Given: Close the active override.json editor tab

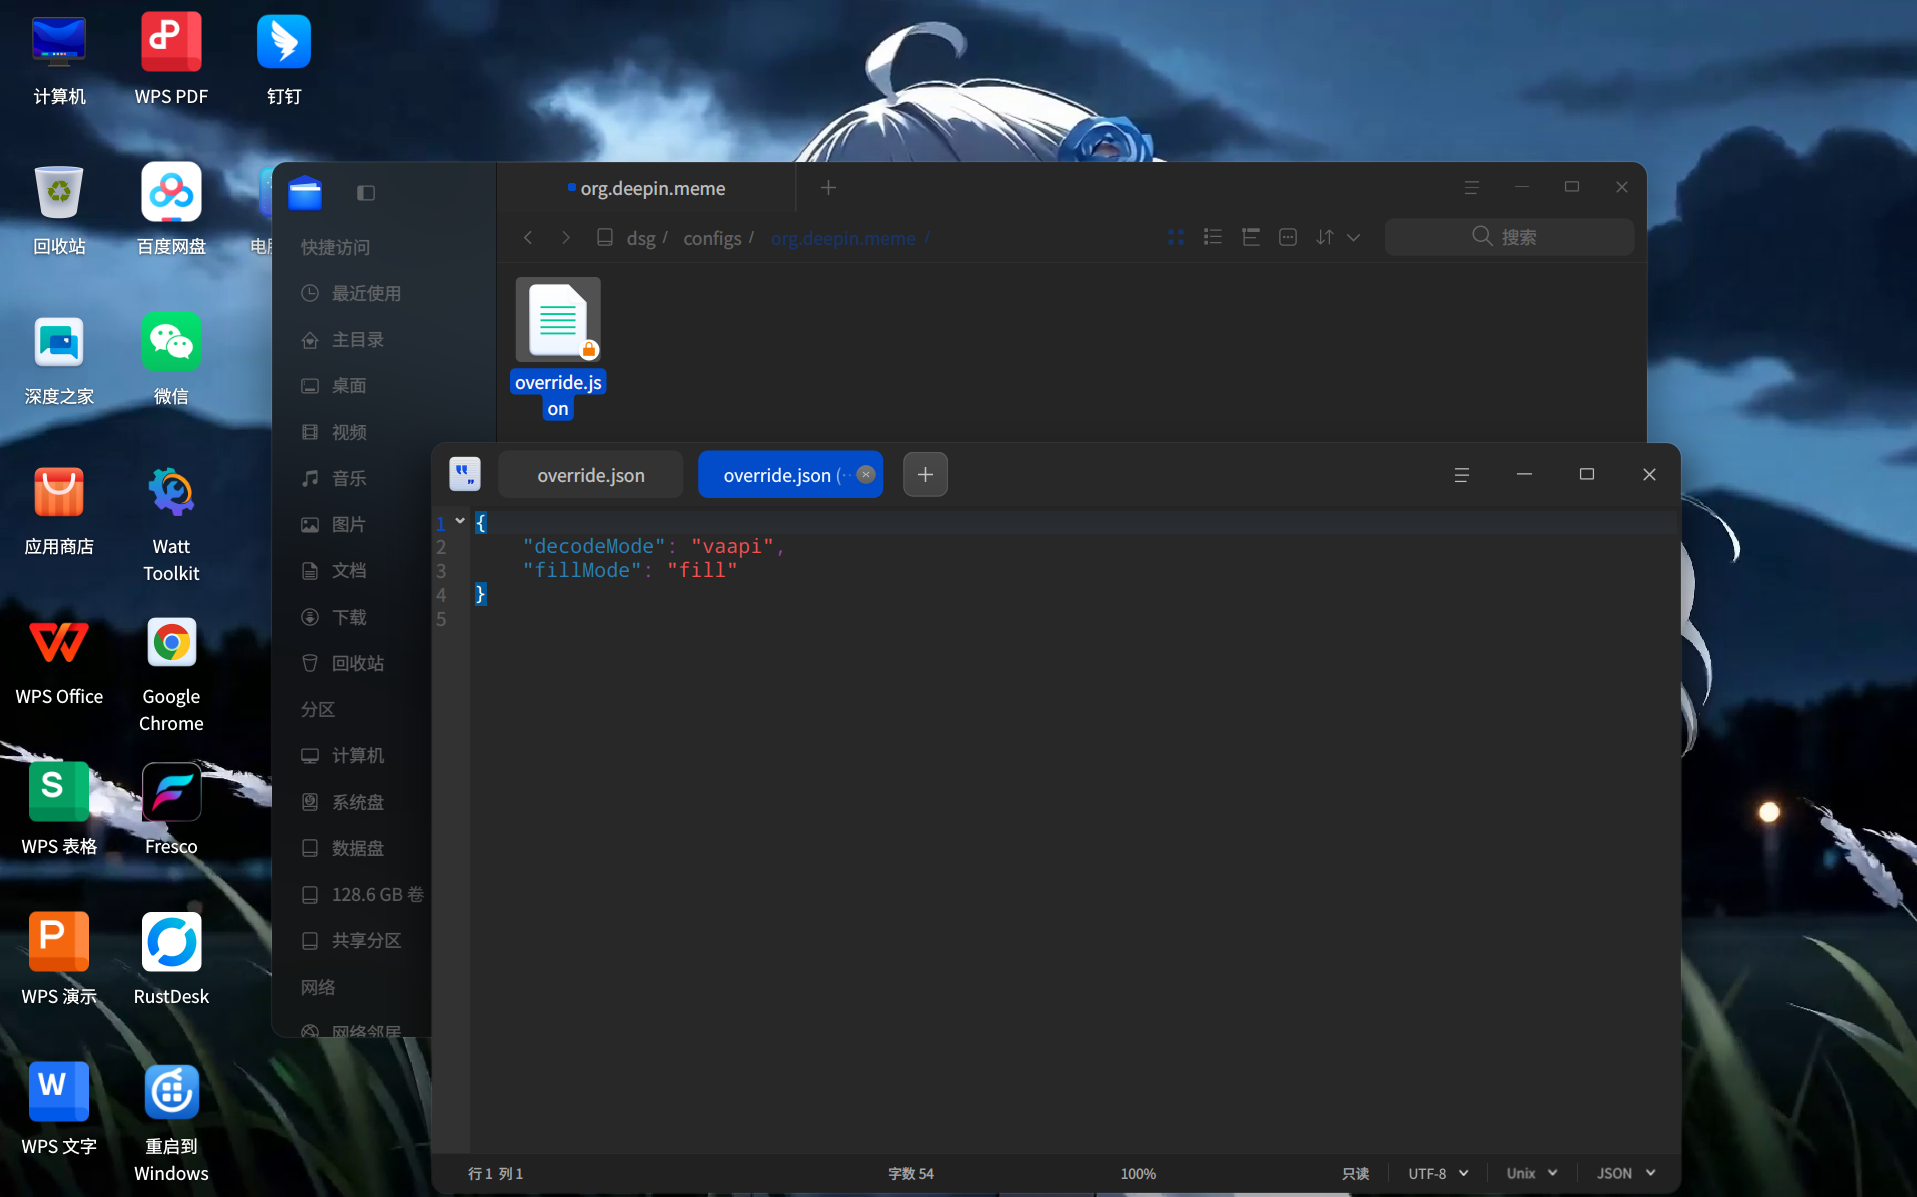Looking at the screenshot, I should point(867,474).
